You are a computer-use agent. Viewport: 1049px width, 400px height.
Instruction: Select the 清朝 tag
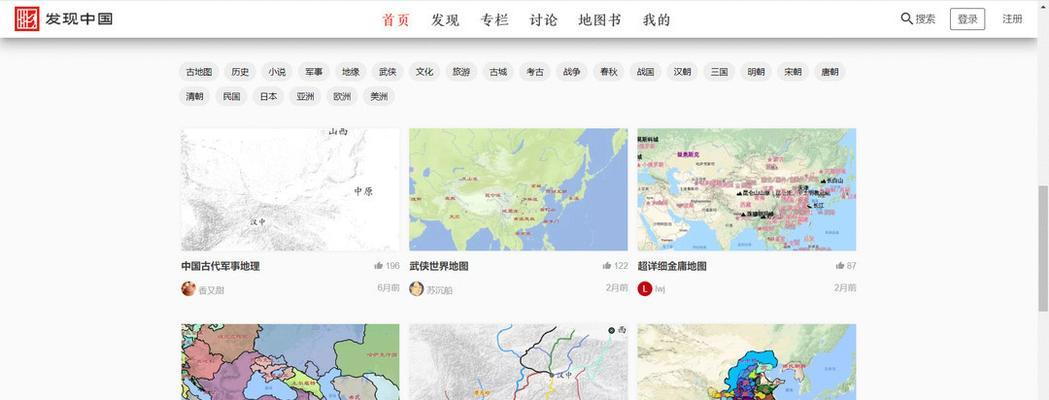click(x=195, y=96)
